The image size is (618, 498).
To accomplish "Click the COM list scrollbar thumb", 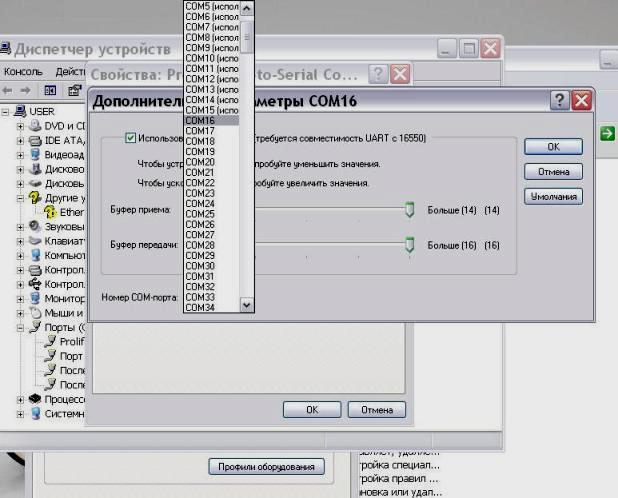I will pos(247,37).
